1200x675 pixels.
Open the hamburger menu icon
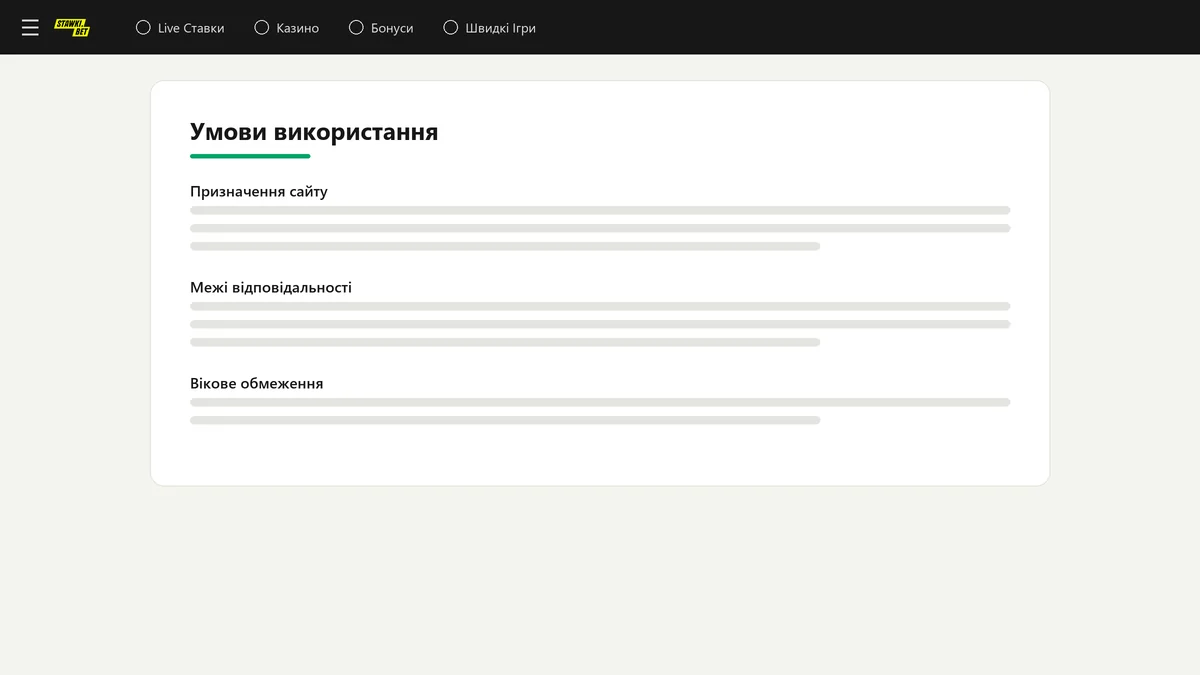click(x=30, y=28)
